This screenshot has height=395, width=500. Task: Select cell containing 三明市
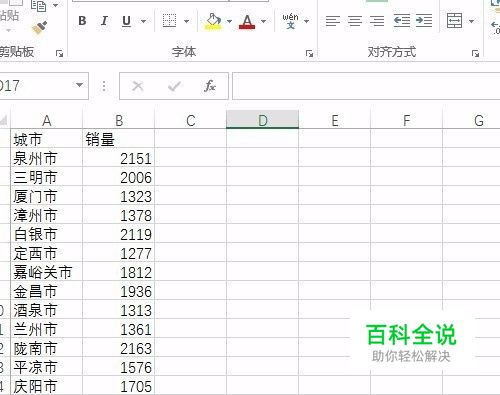[x=47, y=177]
